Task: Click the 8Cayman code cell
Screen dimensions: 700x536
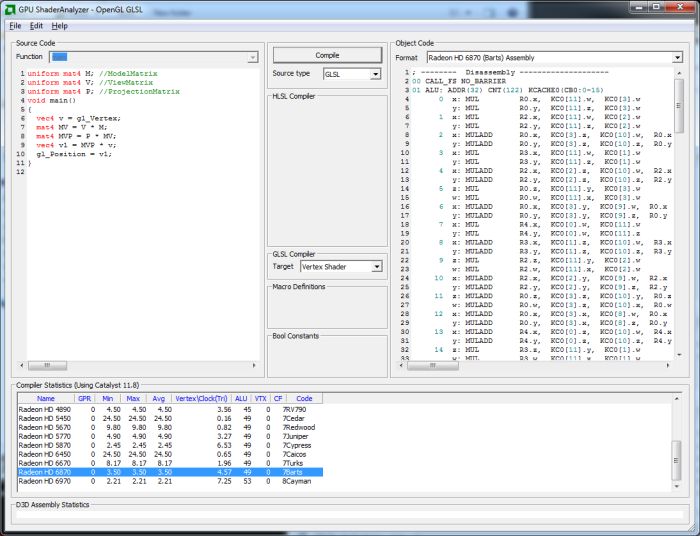Action: (x=297, y=481)
